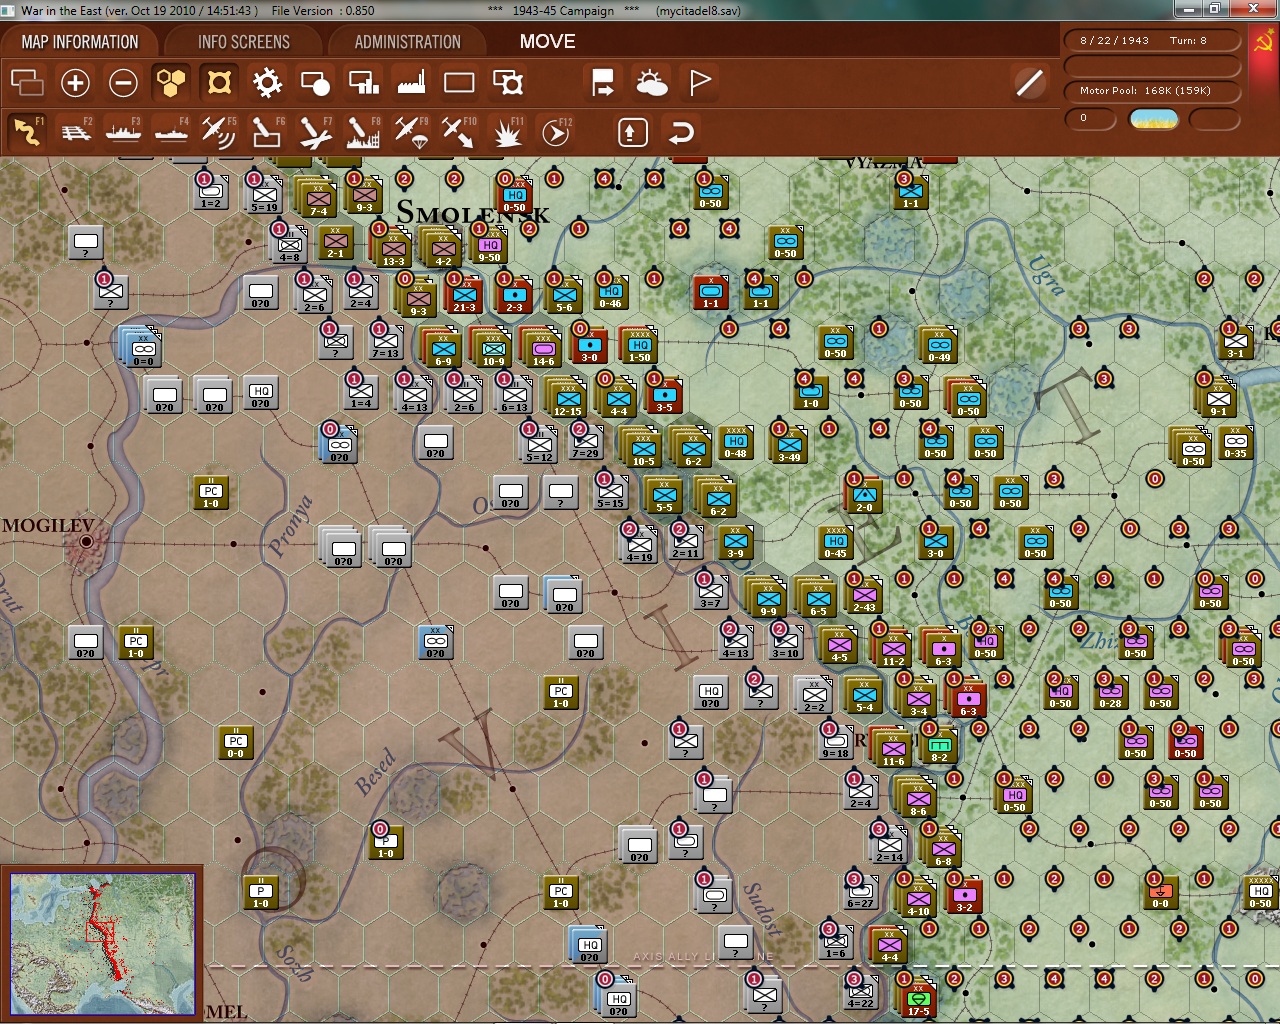This screenshot has width=1280, height=1024.
Task: Select the orange 0-0 unit counter
Action: point(1160,890)
